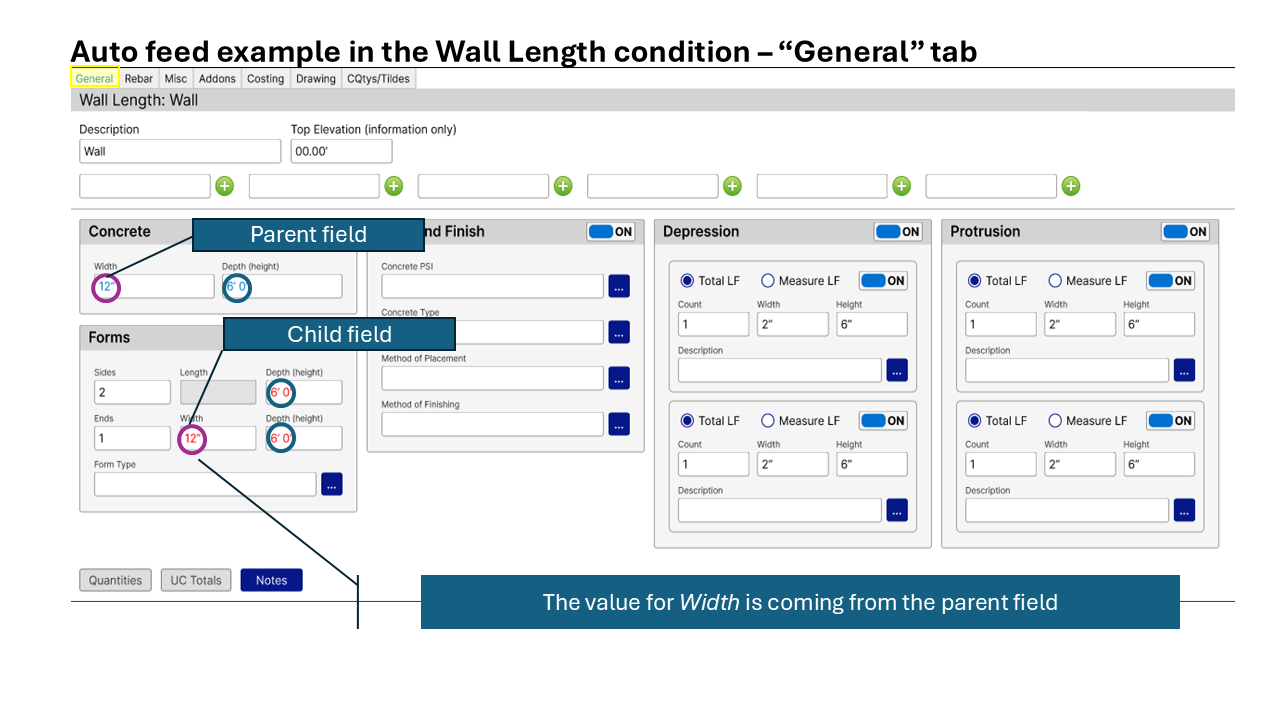Open the Notes button
Viewport: 1280px width, 720px height.
coord(271,580)
